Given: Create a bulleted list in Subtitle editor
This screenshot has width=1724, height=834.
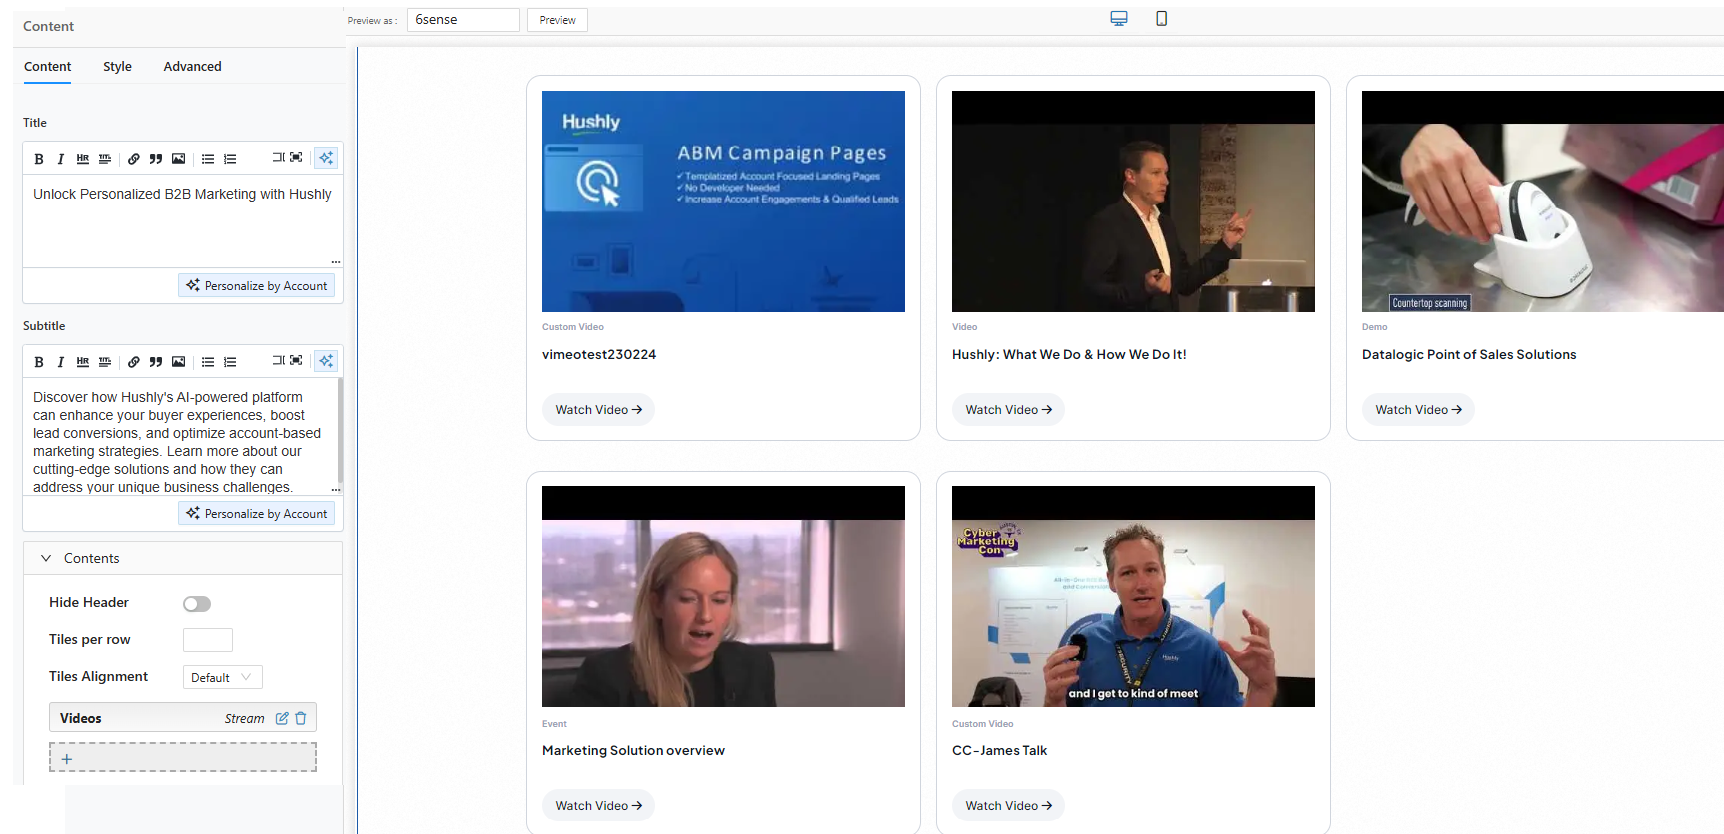Looking at the screenshot, I should click(208, 362).
